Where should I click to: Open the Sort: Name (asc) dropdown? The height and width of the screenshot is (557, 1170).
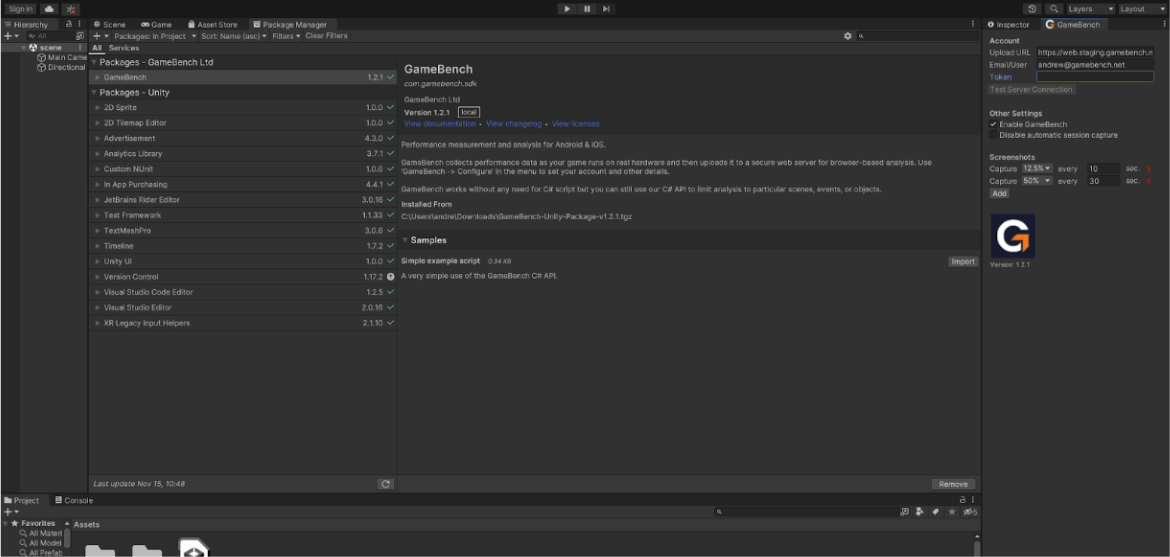(x=234, y=36)
